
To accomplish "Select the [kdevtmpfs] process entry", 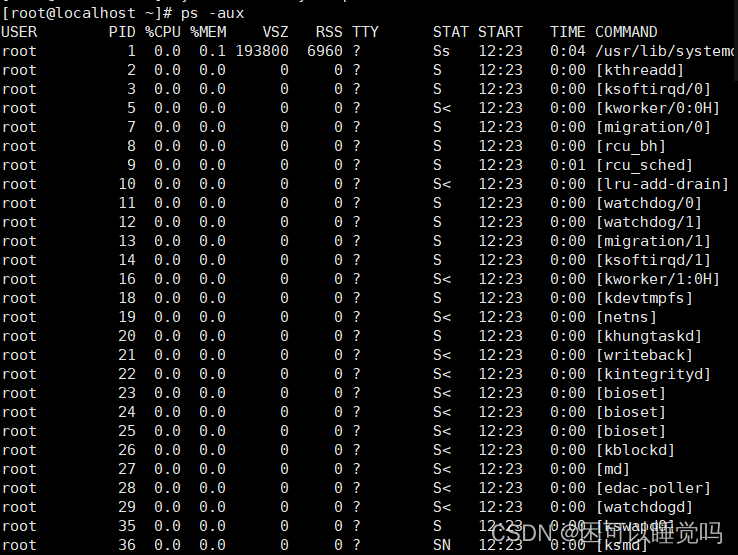I will point(644,298).
